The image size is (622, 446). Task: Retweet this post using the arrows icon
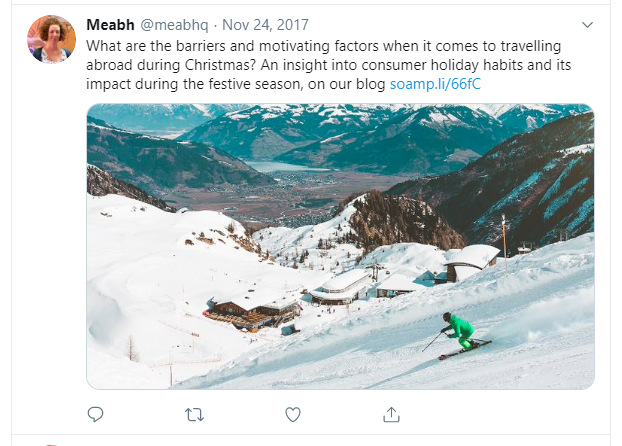pyautogui.click(x=193, y=414)
